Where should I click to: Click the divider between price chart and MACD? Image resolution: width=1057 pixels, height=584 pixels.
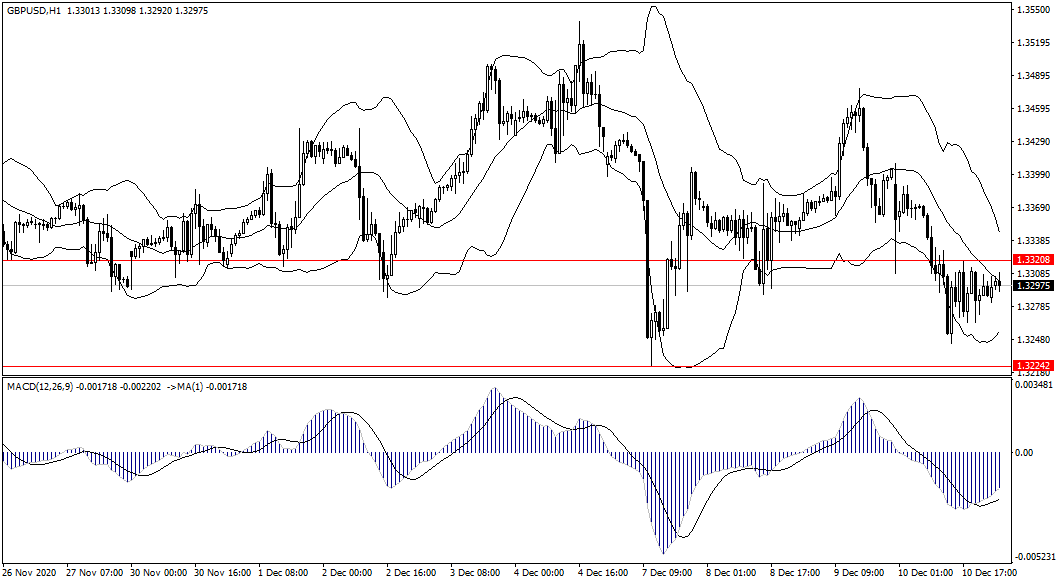(500, 377)
